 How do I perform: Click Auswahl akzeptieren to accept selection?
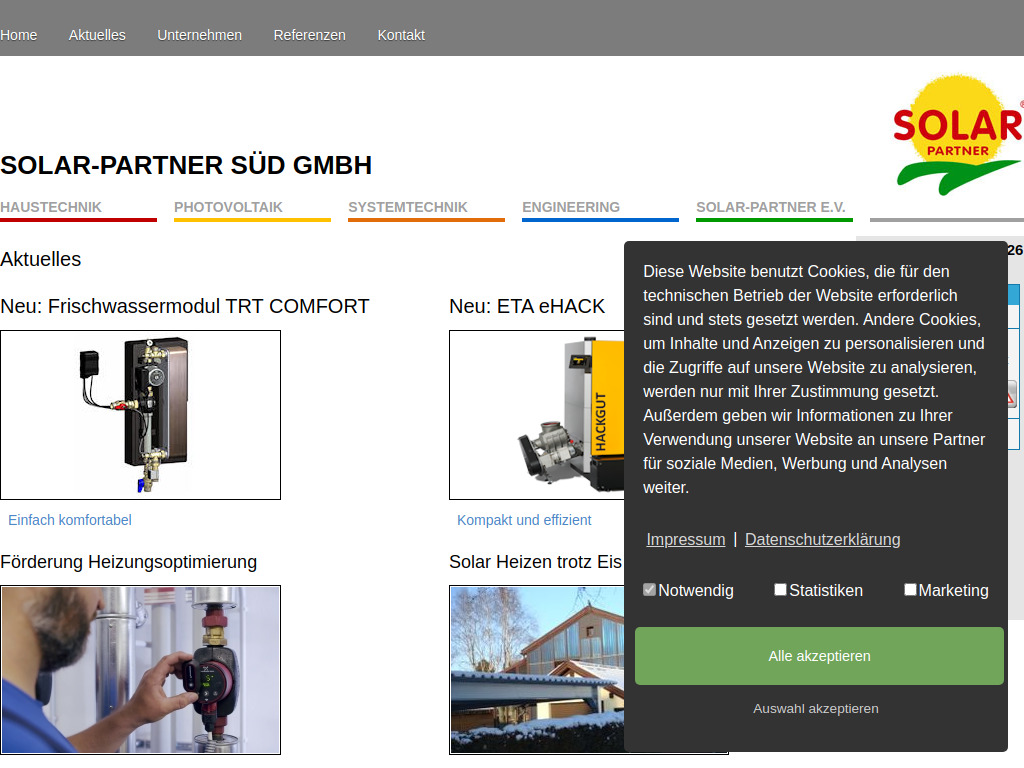coord(816,708)
